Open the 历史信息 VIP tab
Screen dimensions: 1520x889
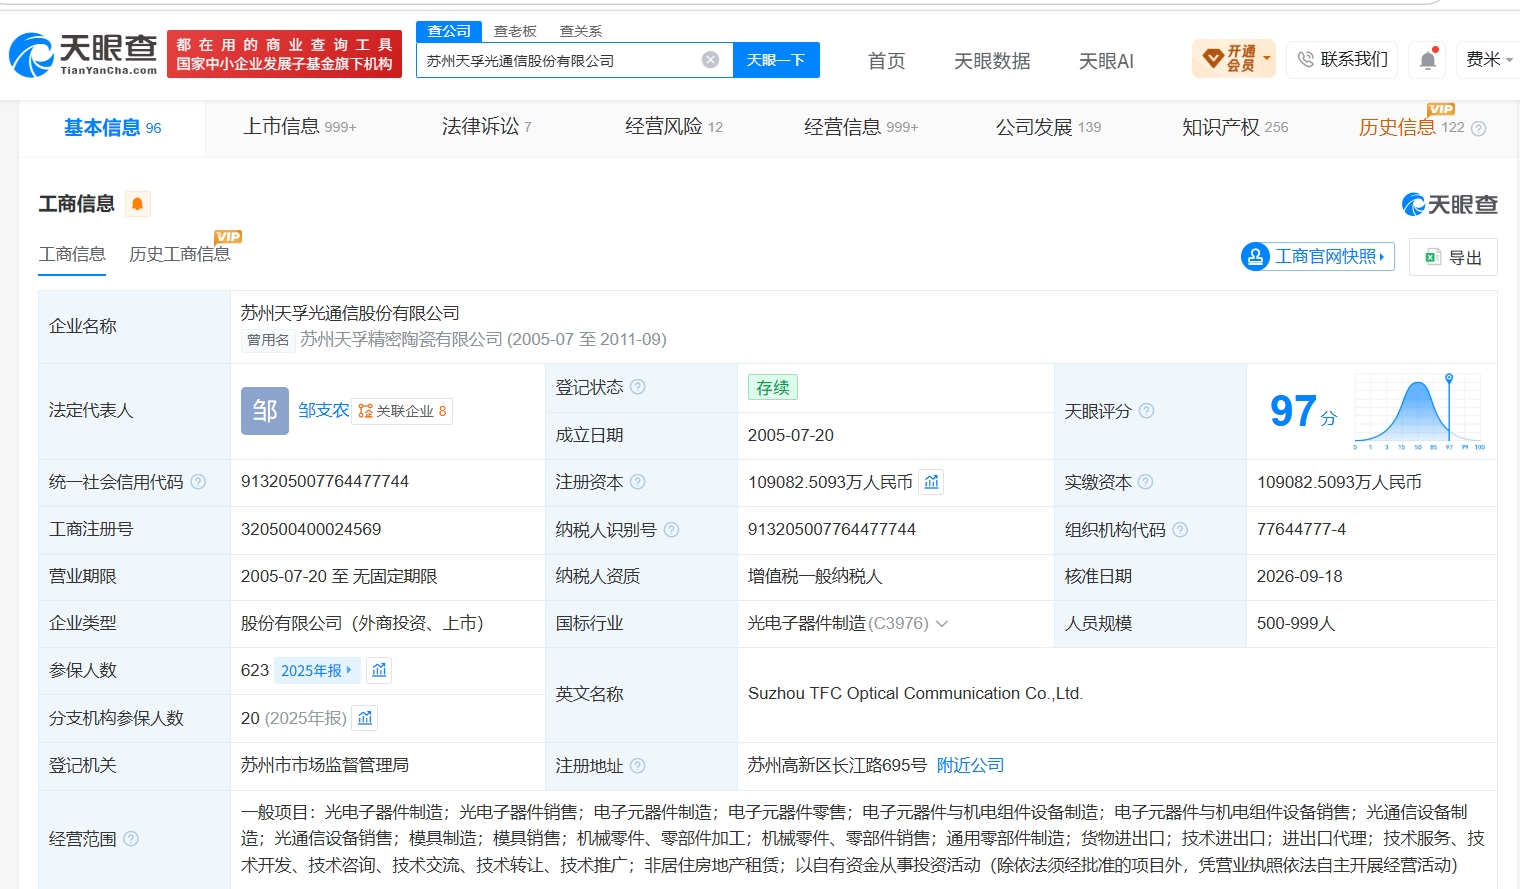[x=1411, y=127]
